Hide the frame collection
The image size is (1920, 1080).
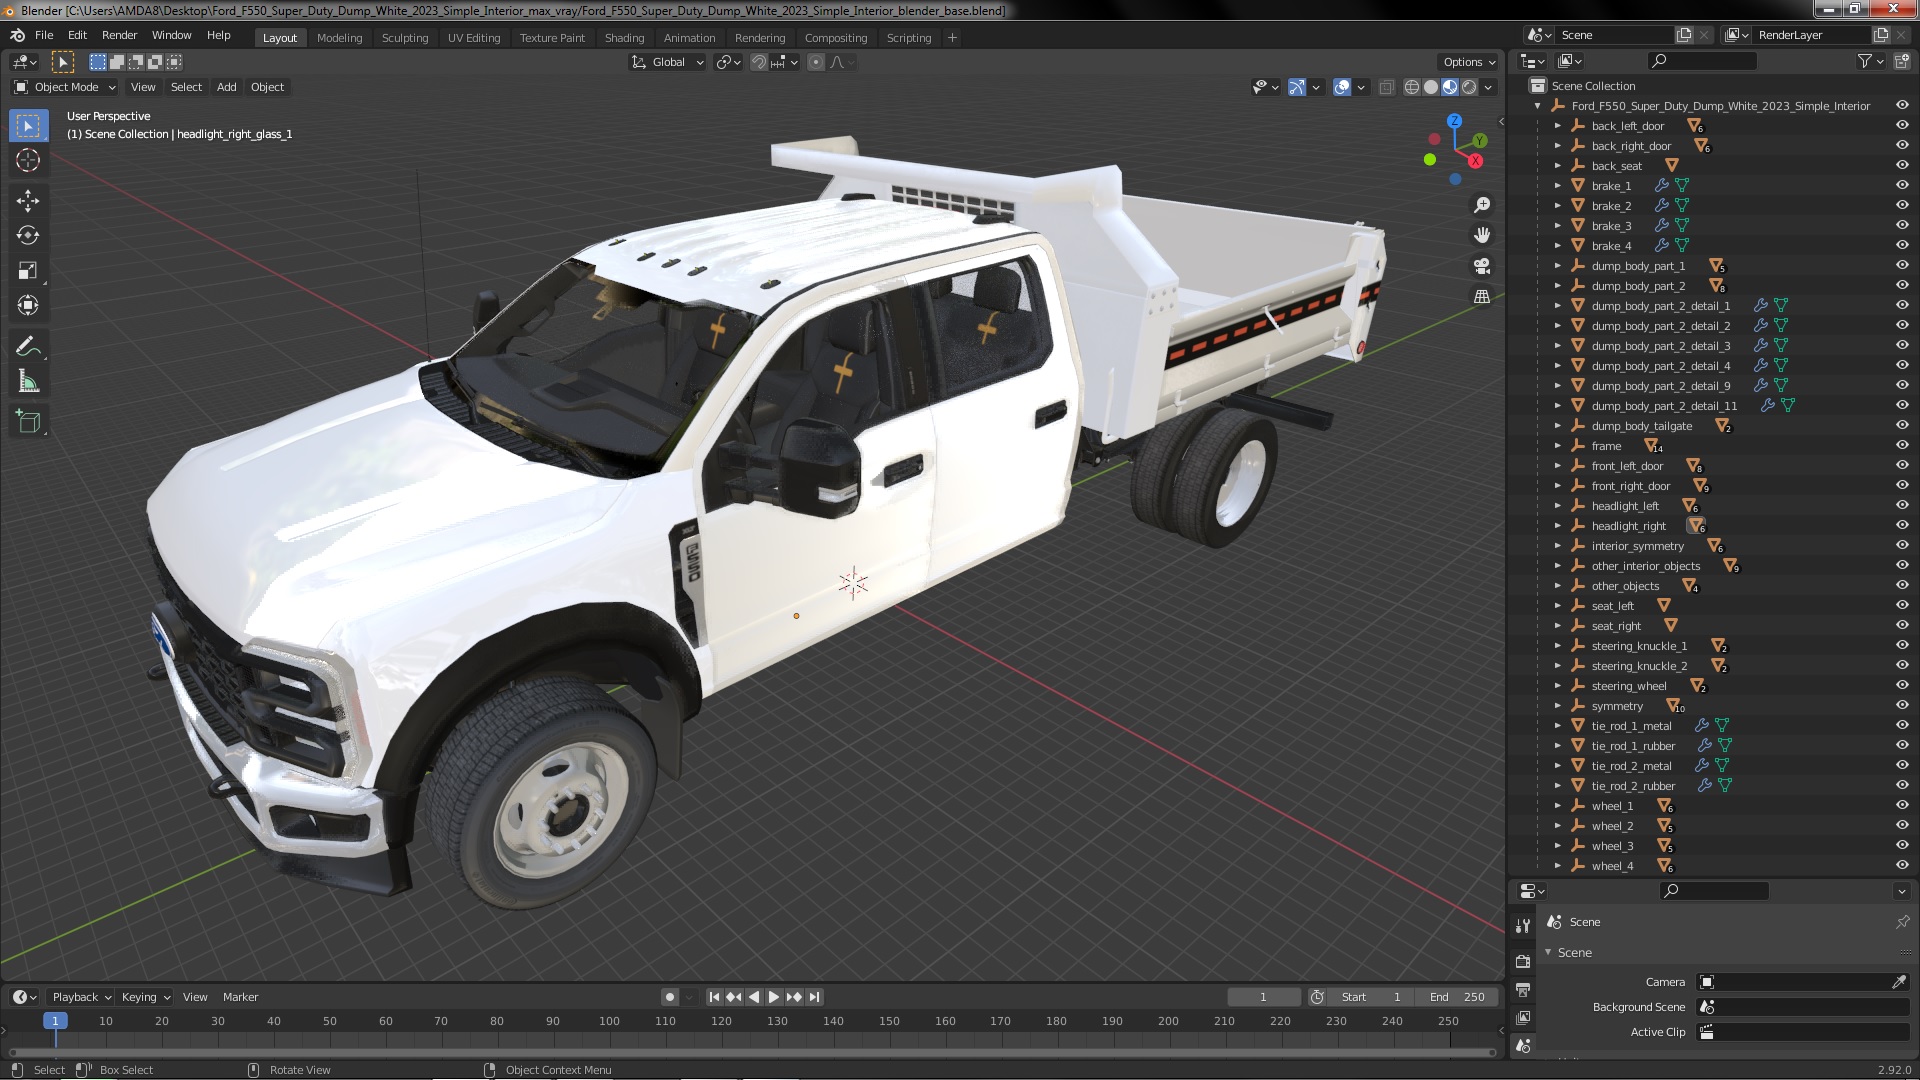click(x=1902, y=446)
